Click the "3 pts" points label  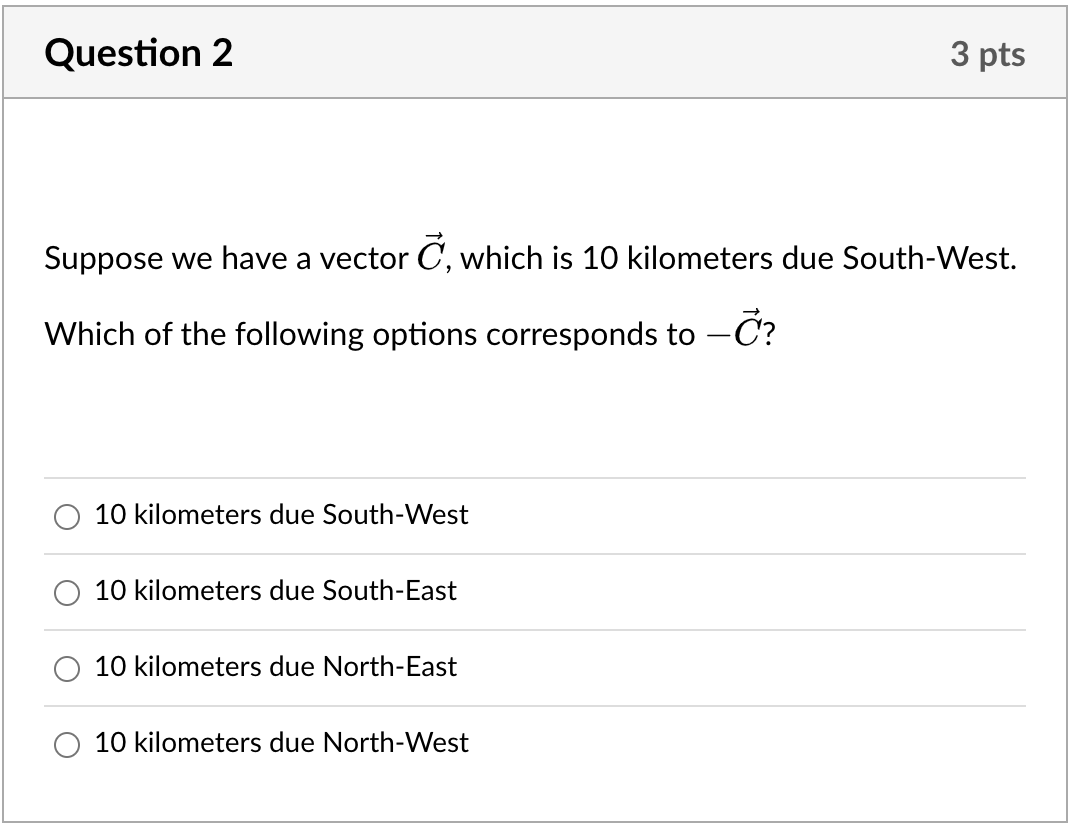coord(988,53)
